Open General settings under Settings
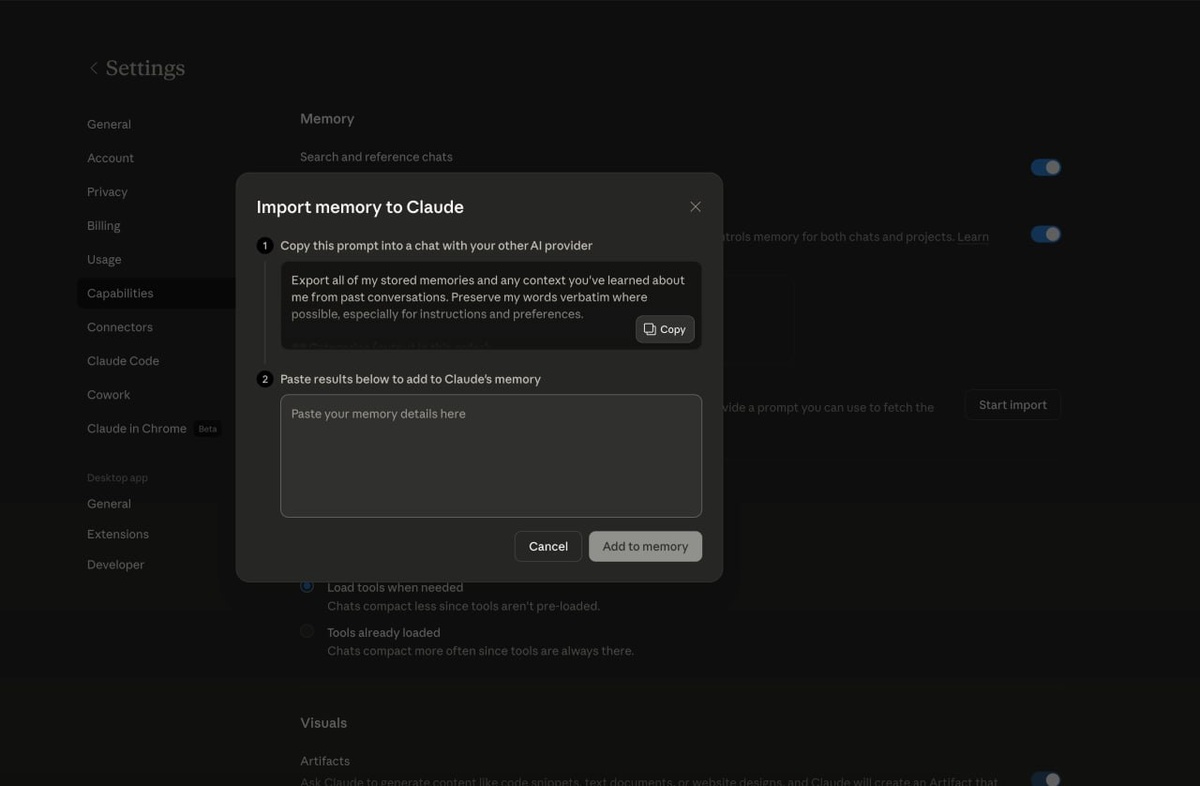 pyautogui.click(x=109, y=124)
